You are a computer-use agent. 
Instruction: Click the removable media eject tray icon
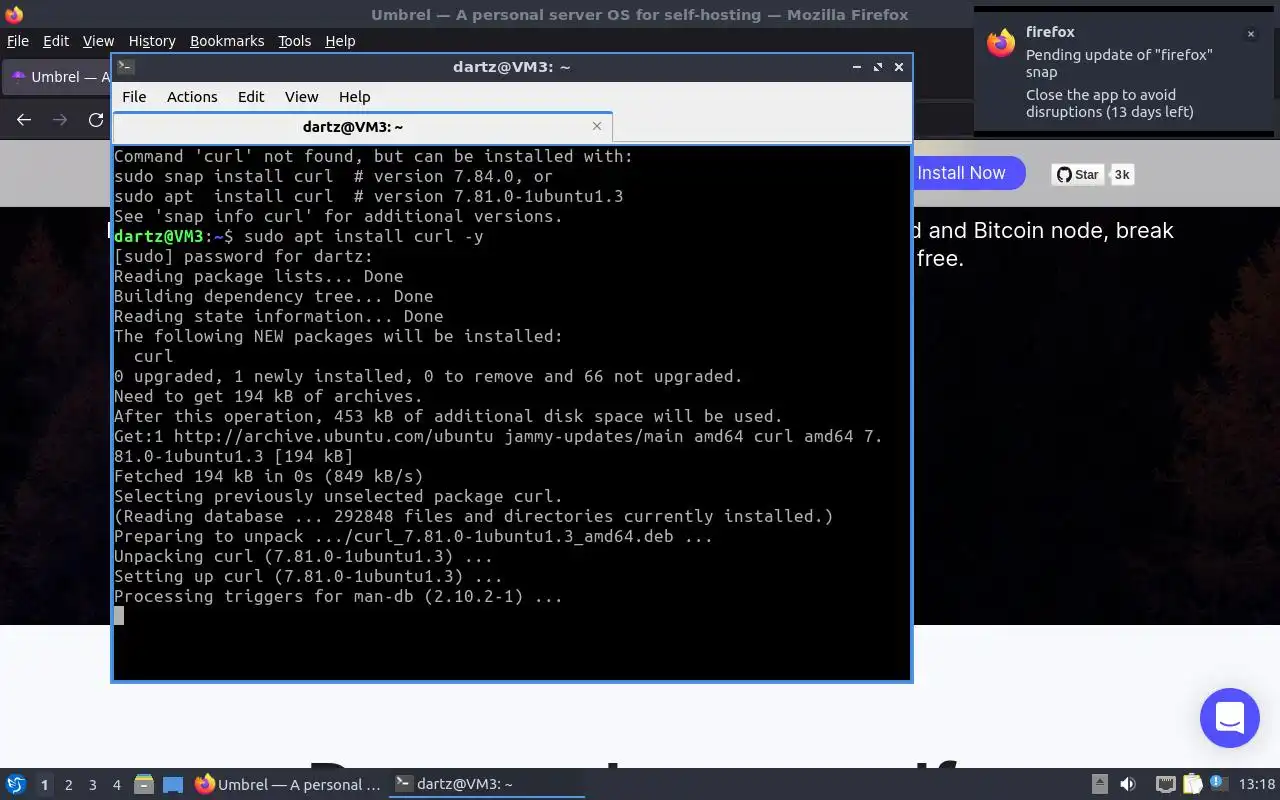point(1099,785)
